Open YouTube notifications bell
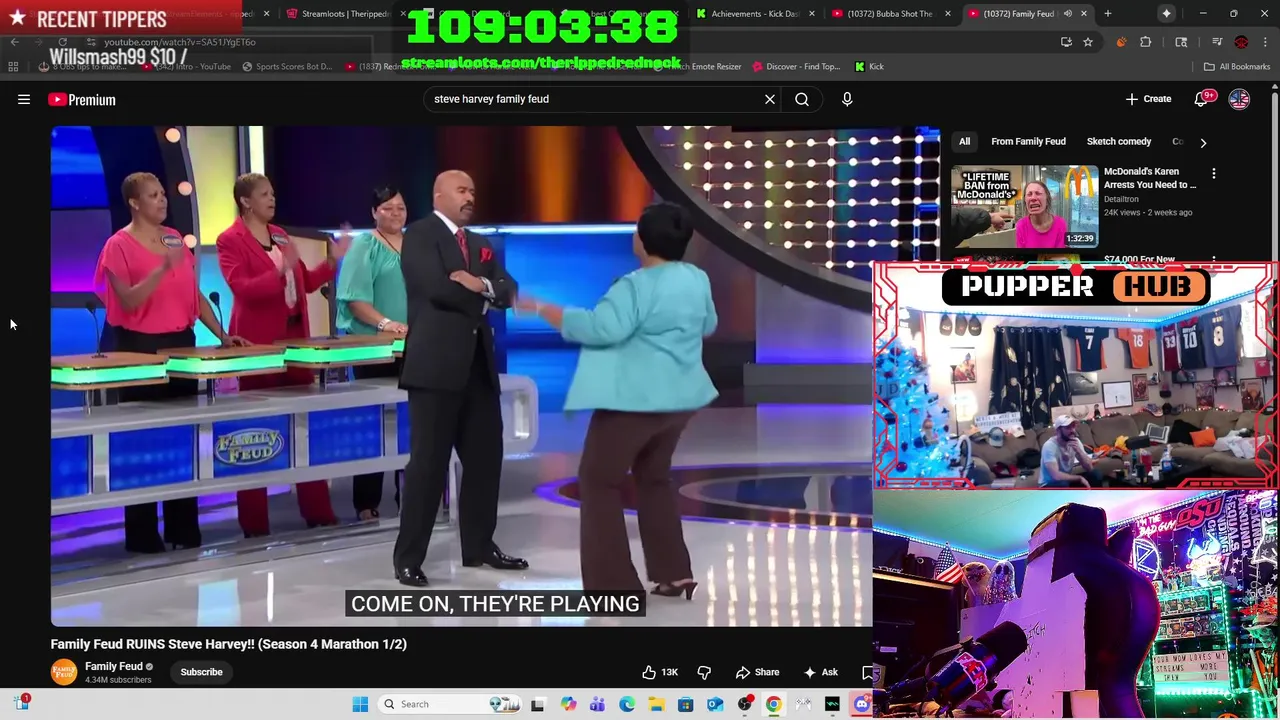 click(1203, 99)
